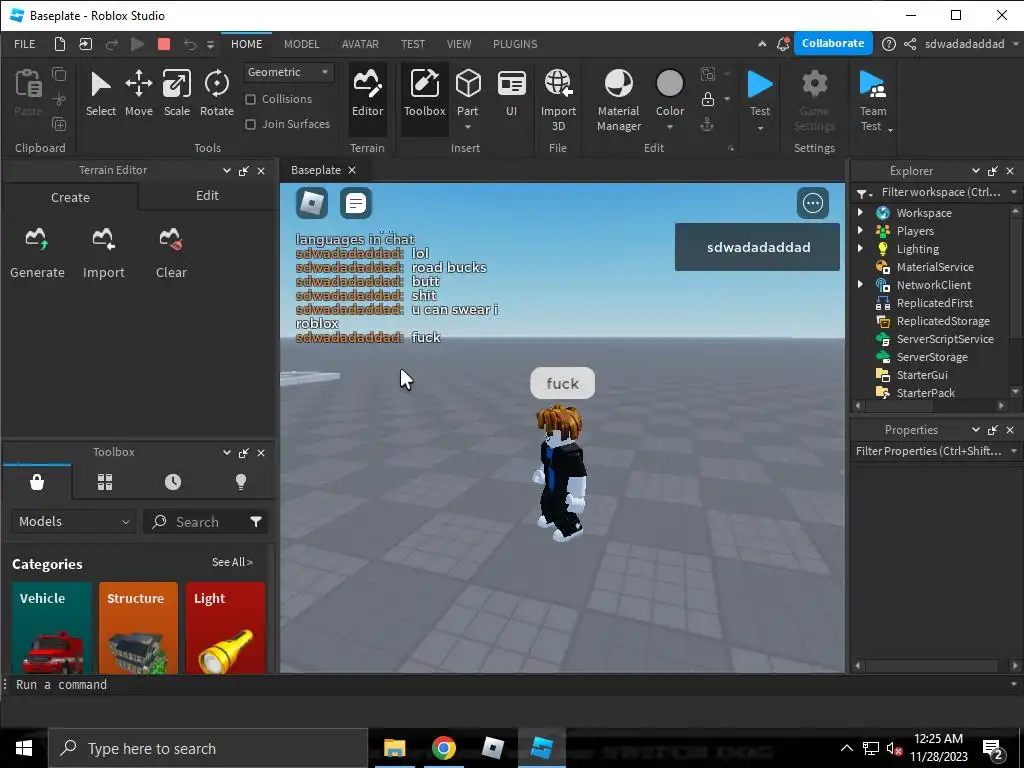This screenshot has height=768, width=1024.
Task: Open the Structure category thumbnail
Action: coord(138,628)
